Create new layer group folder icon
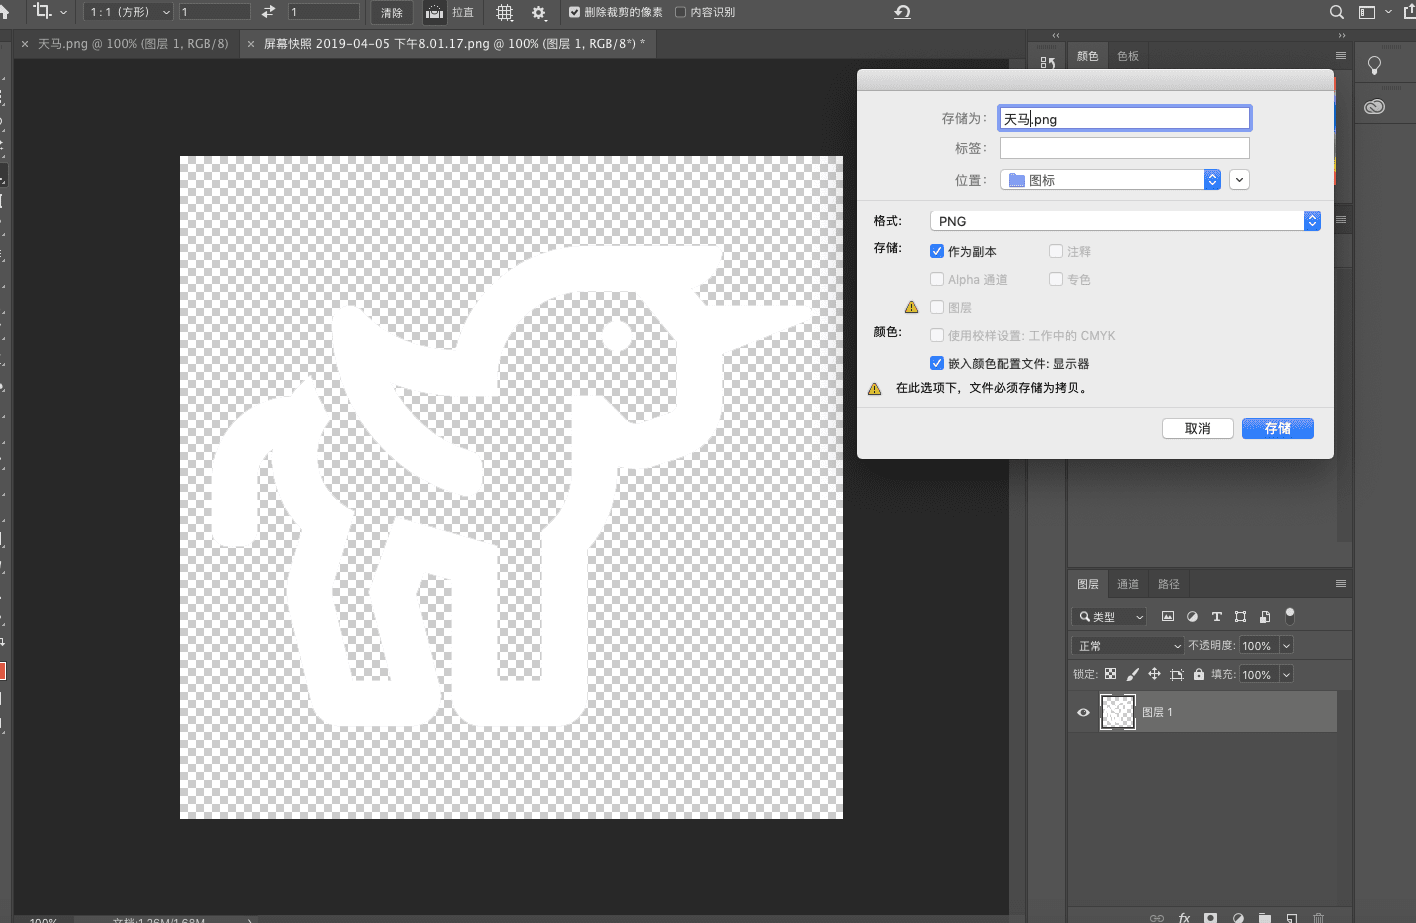1416x923 pixels. tap(1265, 917)
